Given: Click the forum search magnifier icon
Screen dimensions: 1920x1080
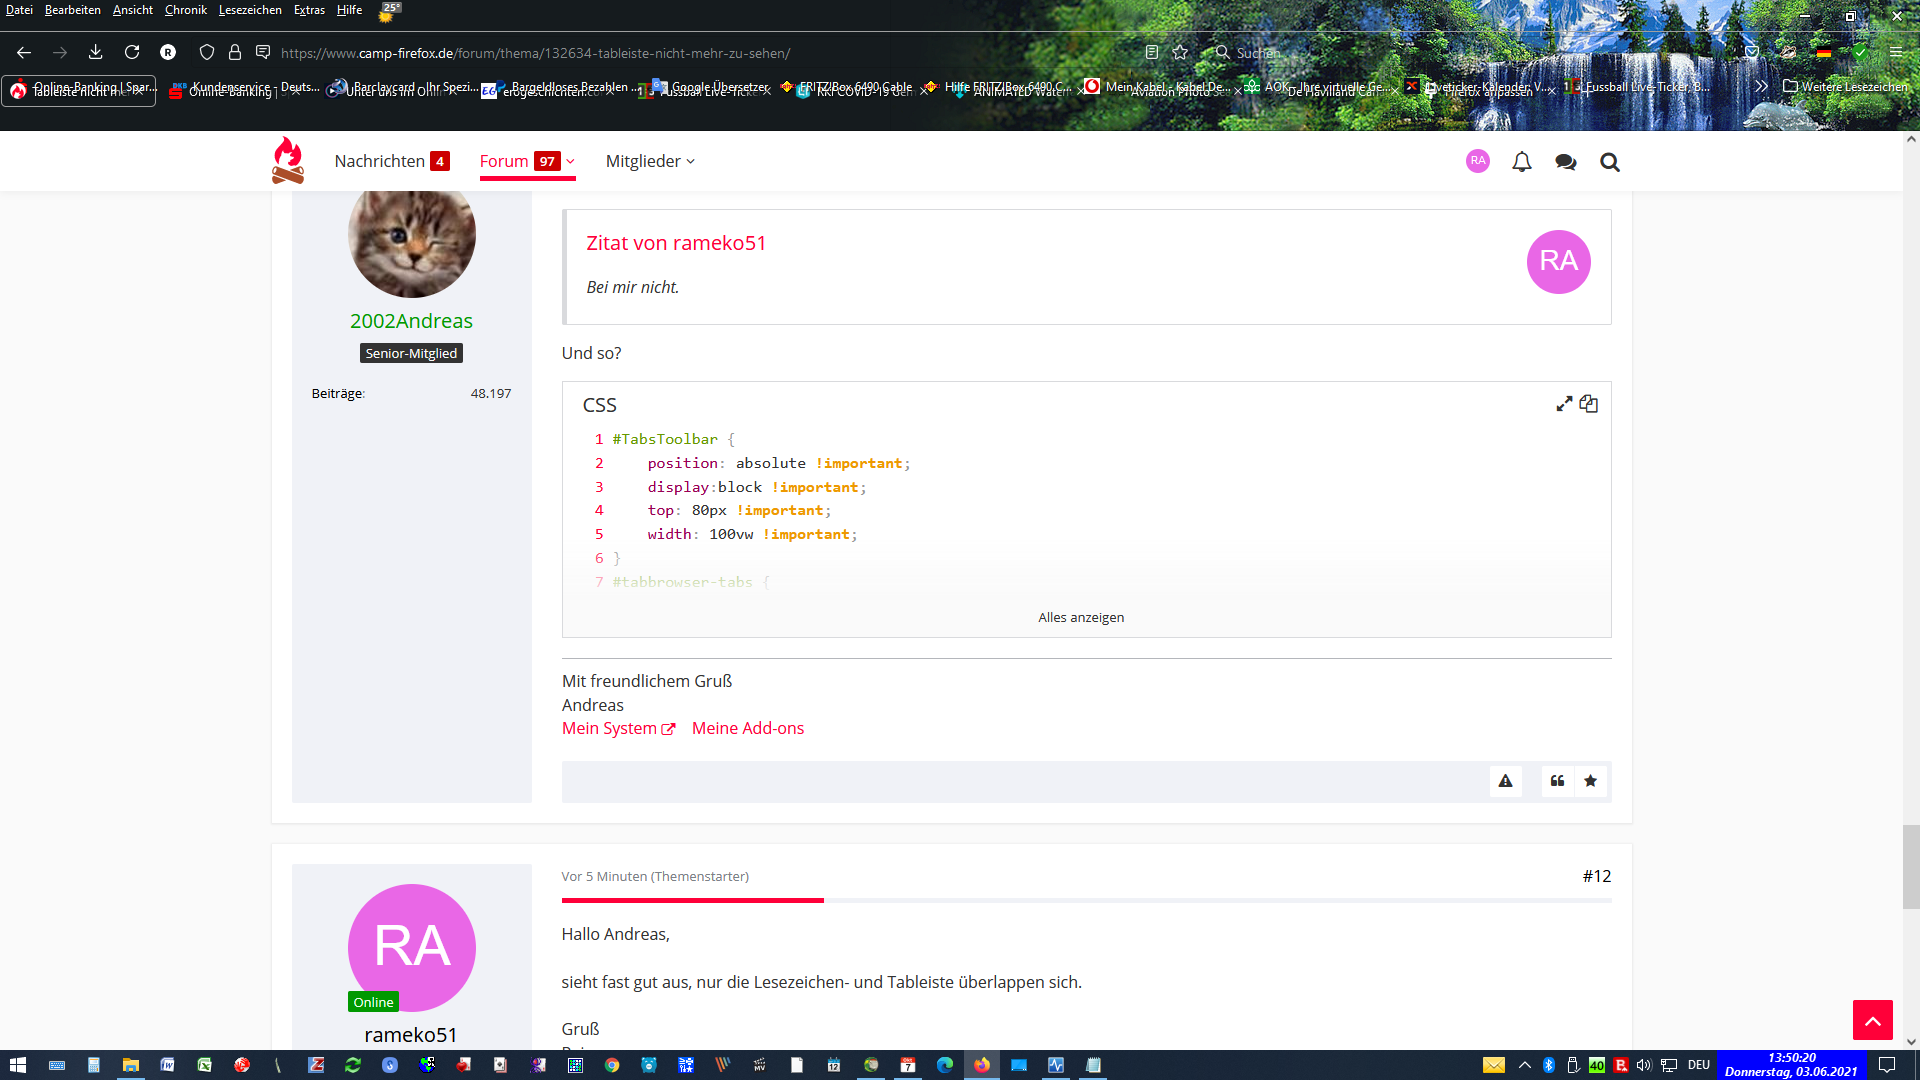Looking at the screenshot, I should pyautogui.click(x=1609, y=162).
